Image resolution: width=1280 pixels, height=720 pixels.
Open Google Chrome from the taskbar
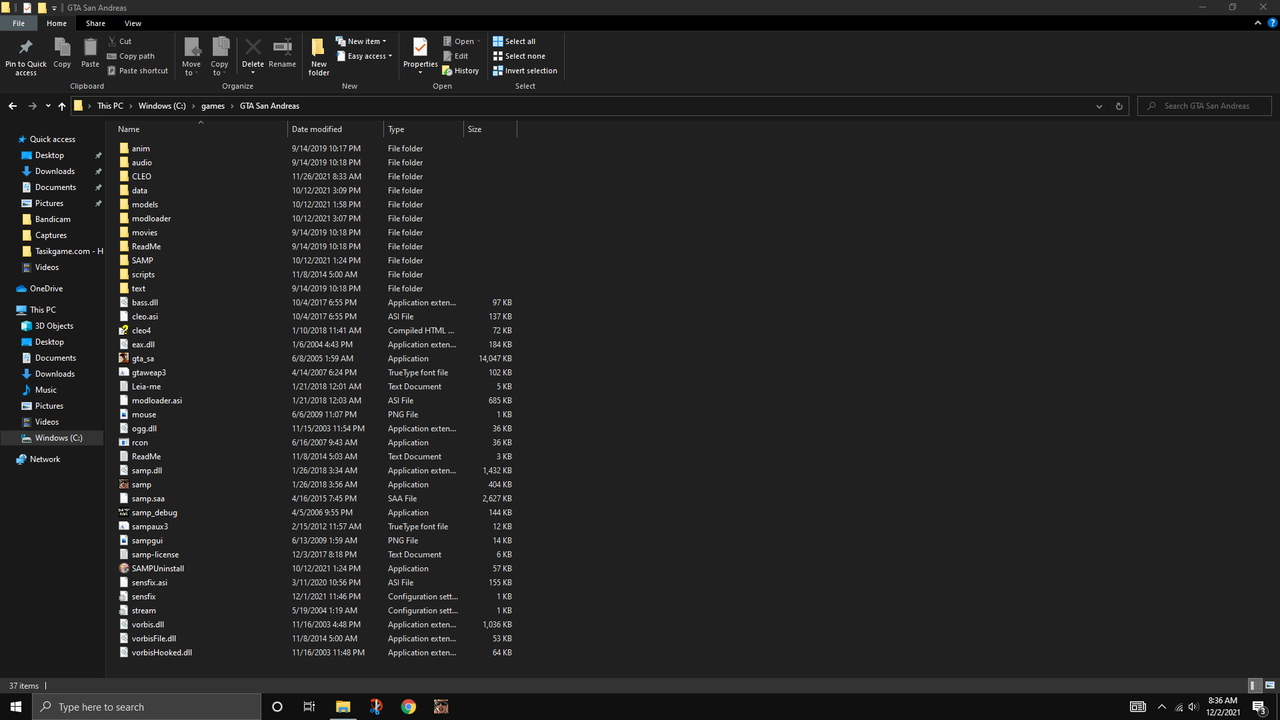[408, 707]
